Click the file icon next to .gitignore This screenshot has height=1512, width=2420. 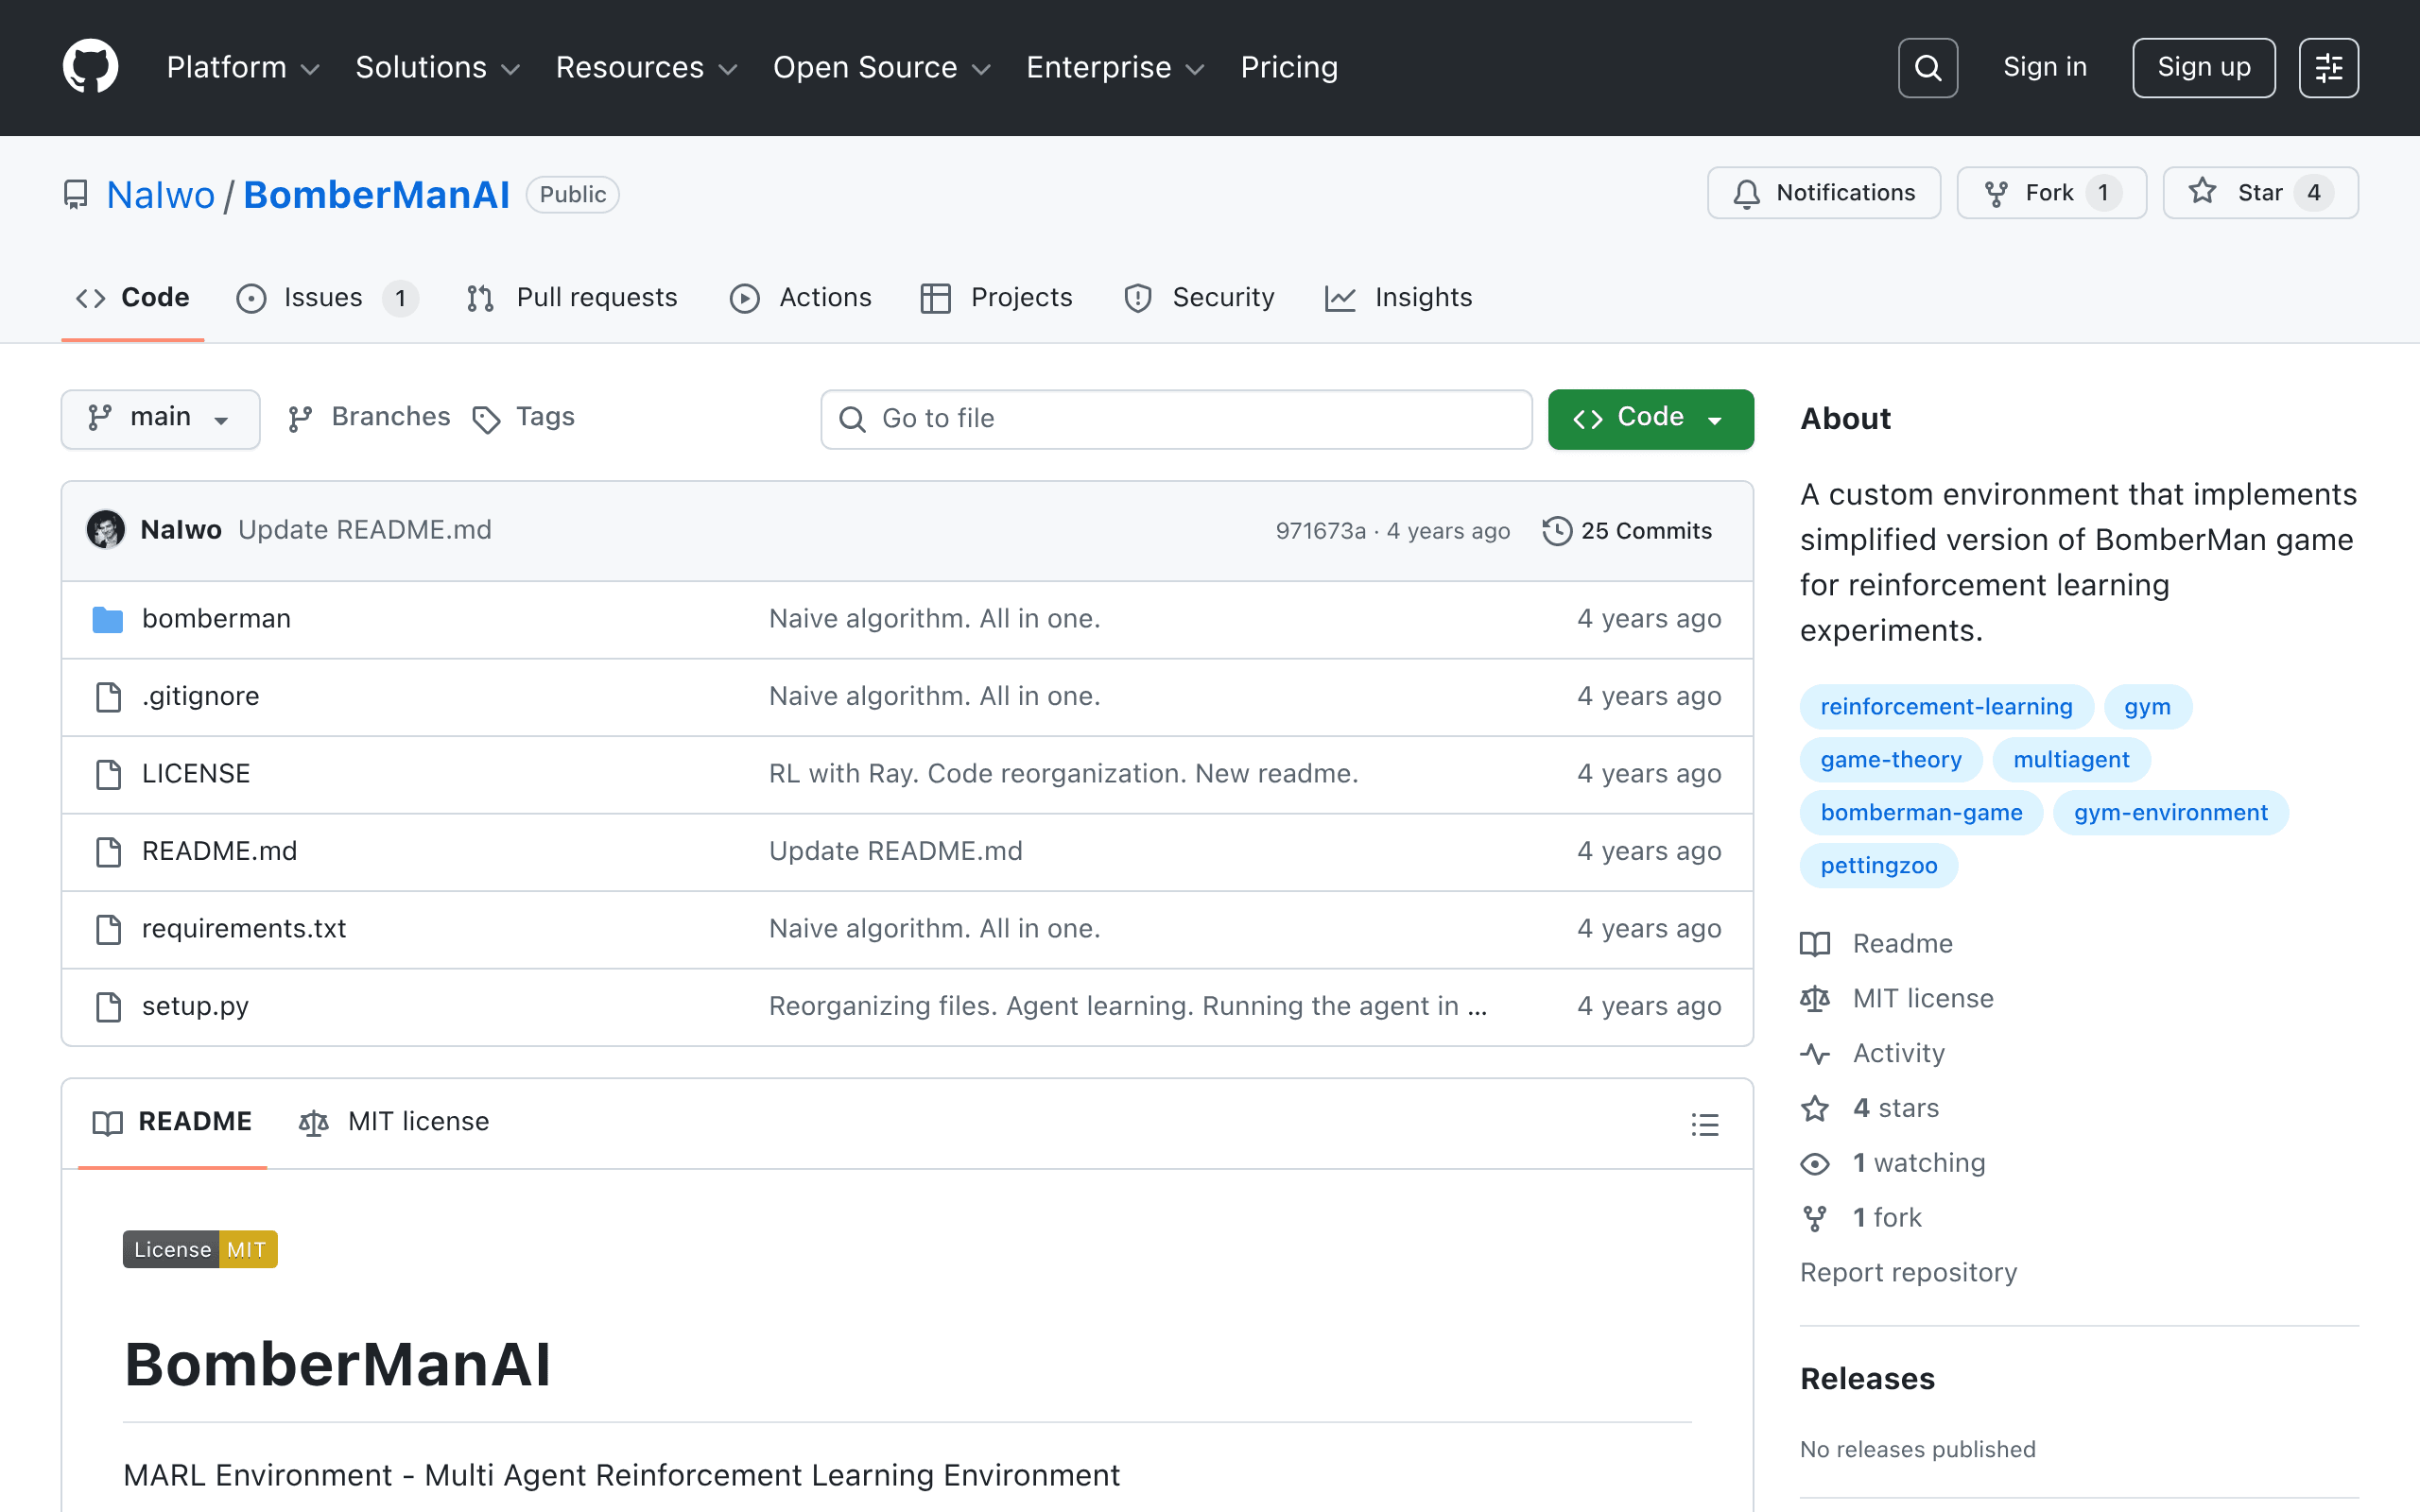pyautogui.click(x=108, y=696)
